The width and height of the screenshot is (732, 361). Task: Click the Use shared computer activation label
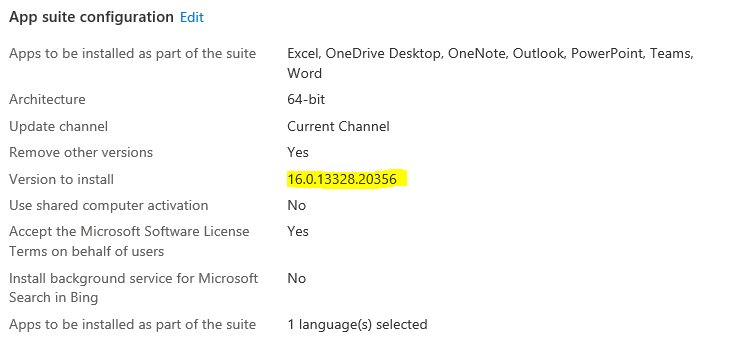(x=109, y=205)
